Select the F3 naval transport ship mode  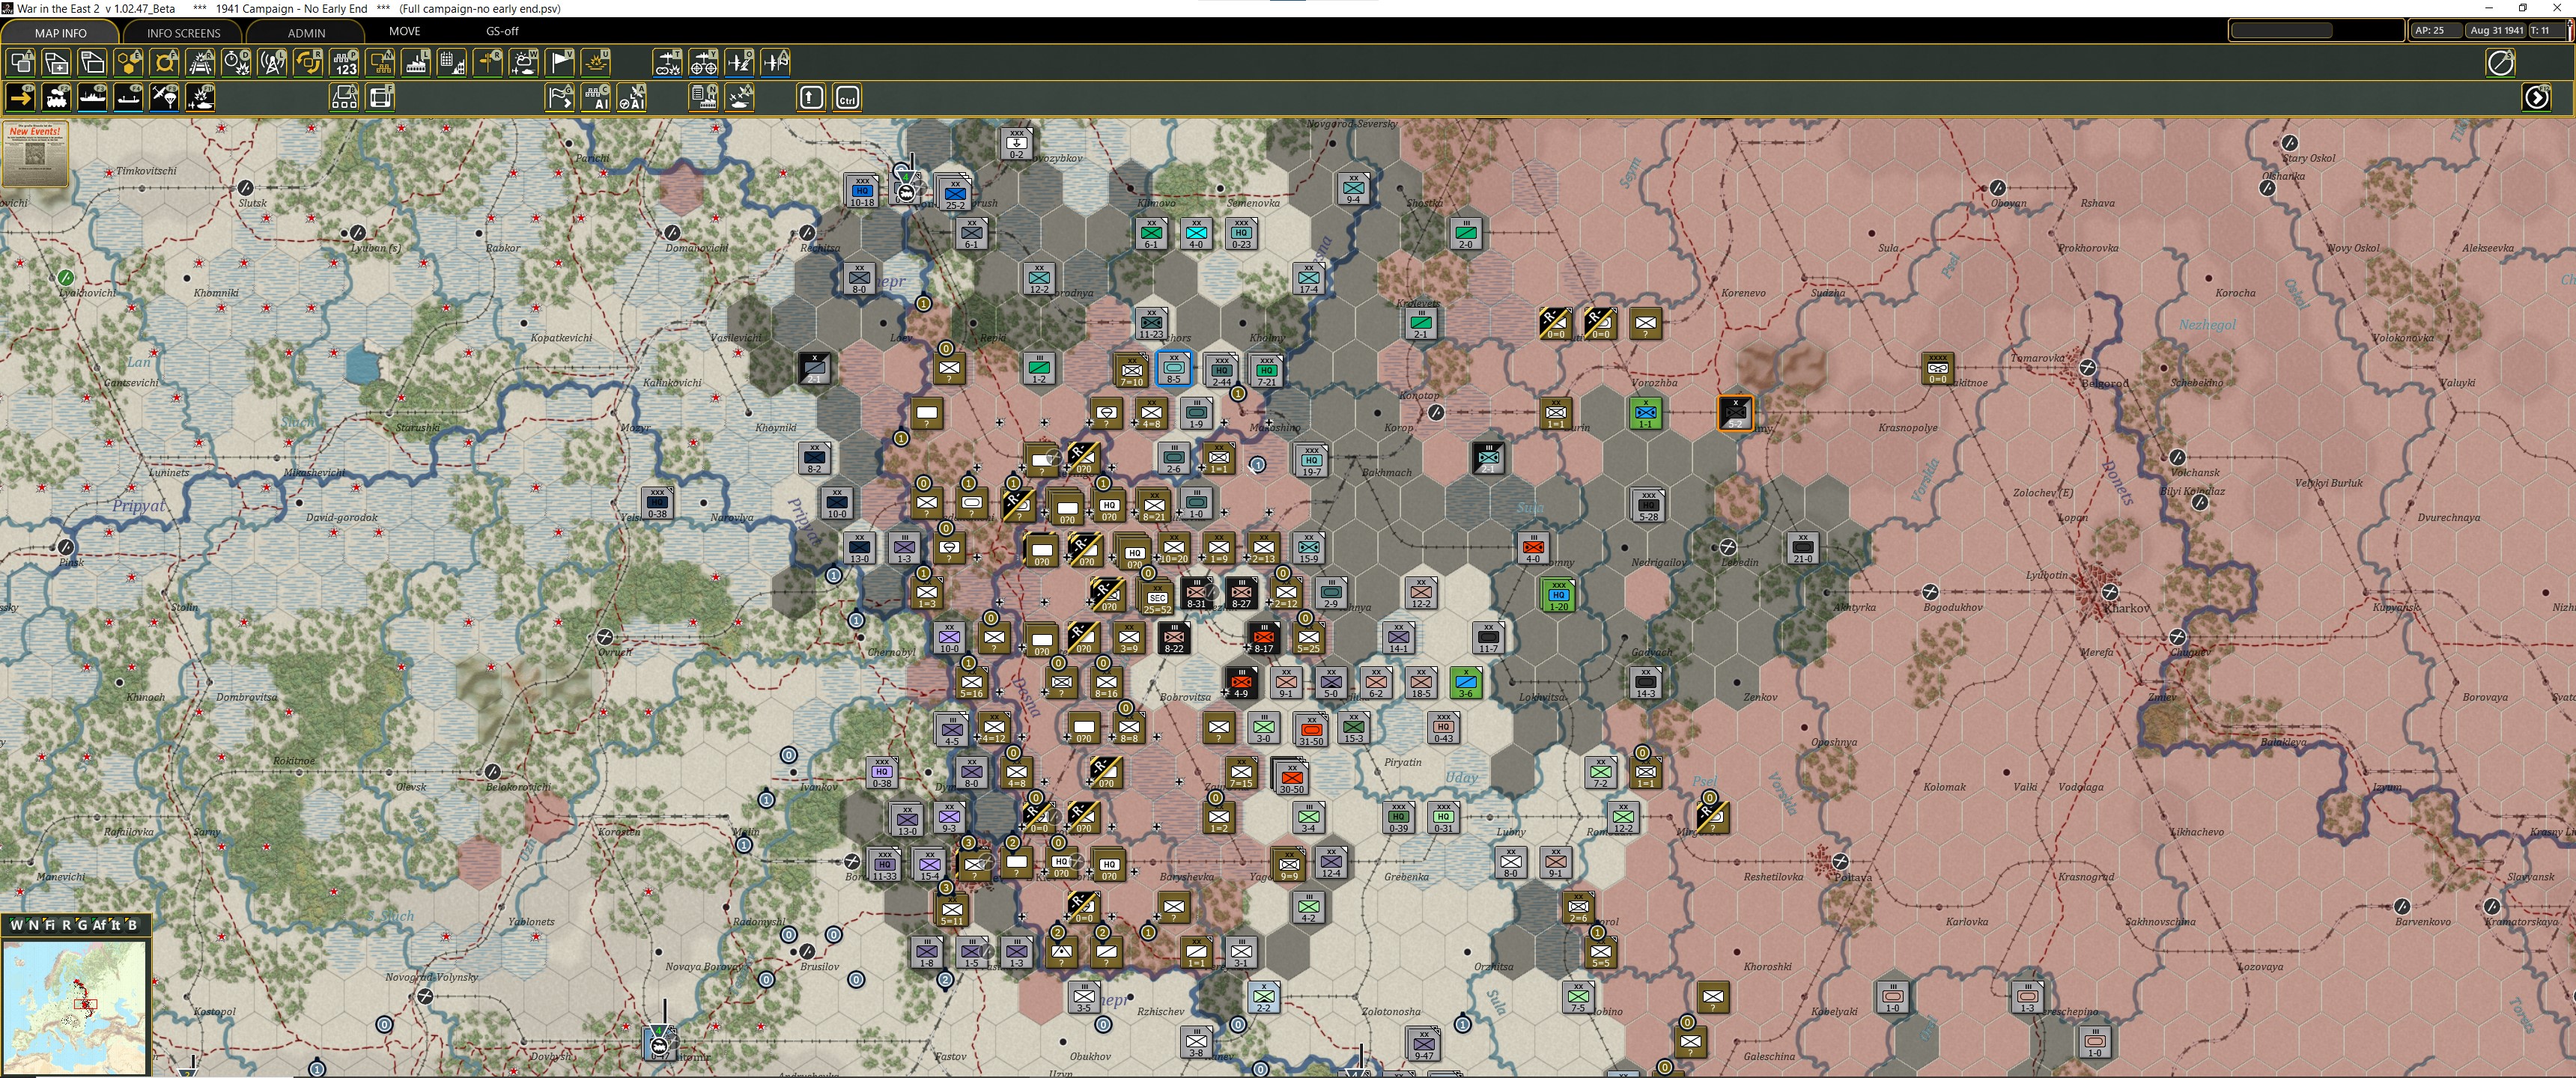(93, 97)
